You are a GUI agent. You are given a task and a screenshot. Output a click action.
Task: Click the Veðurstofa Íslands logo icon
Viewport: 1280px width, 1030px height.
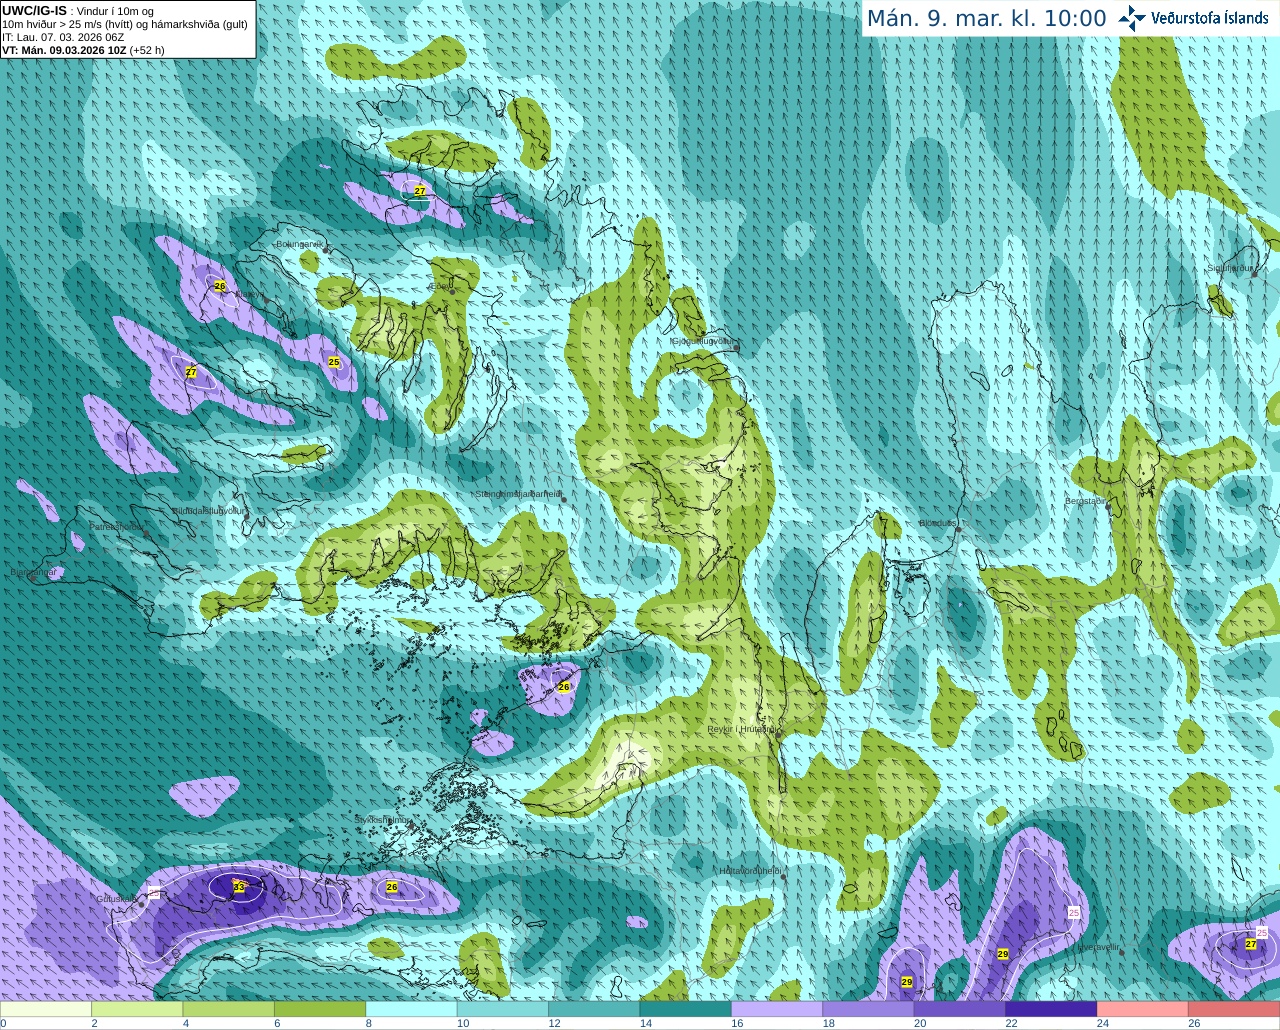coord(1132,18)
